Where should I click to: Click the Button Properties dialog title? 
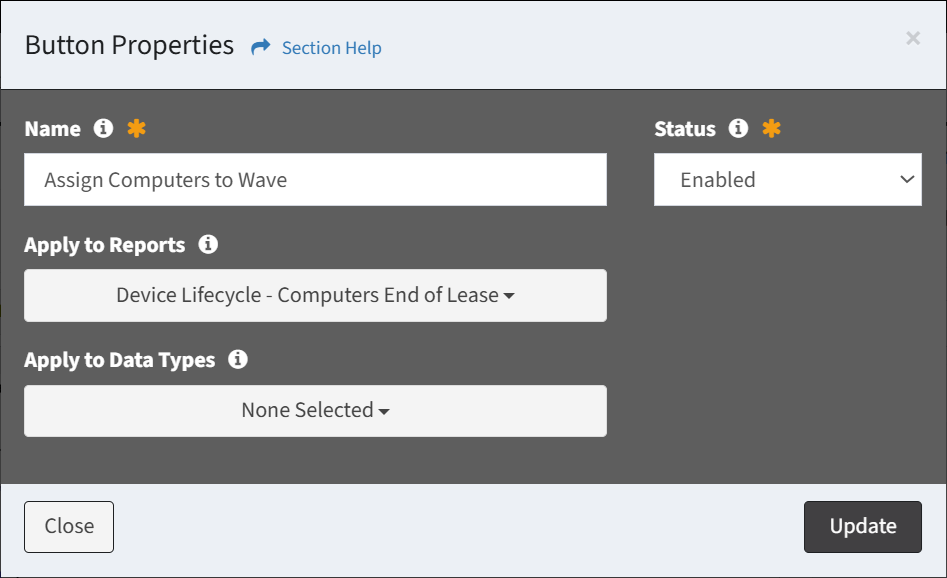click(x=129, y=45)
